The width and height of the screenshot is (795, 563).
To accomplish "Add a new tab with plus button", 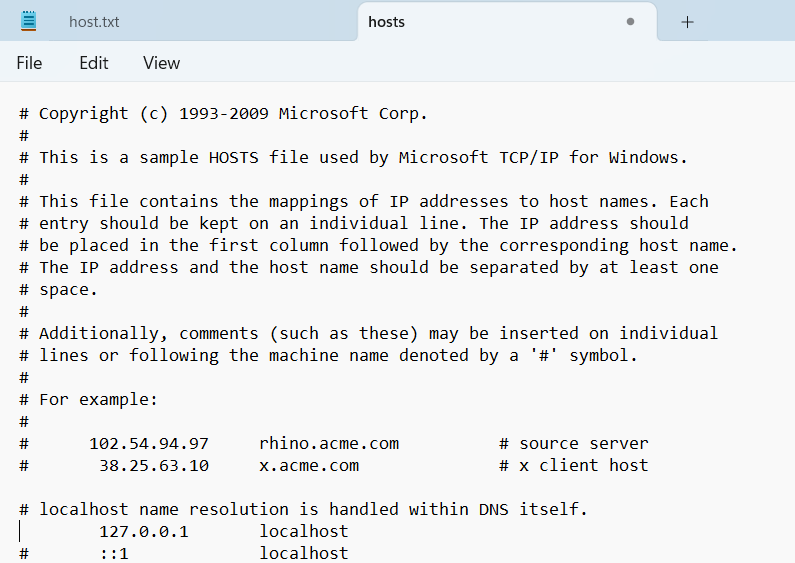I will [x=687, y=22].
